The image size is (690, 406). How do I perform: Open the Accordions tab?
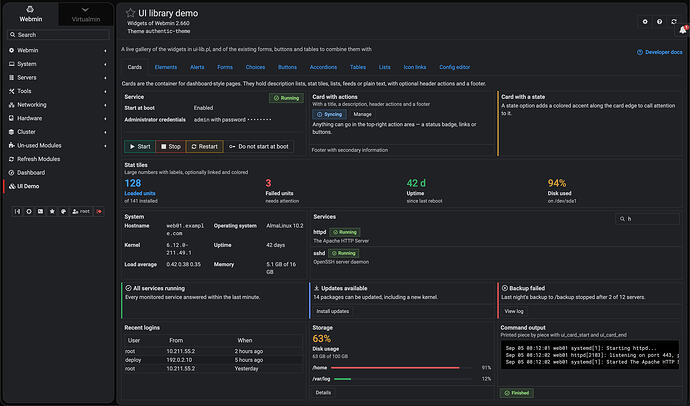click(x=323, y=67)
